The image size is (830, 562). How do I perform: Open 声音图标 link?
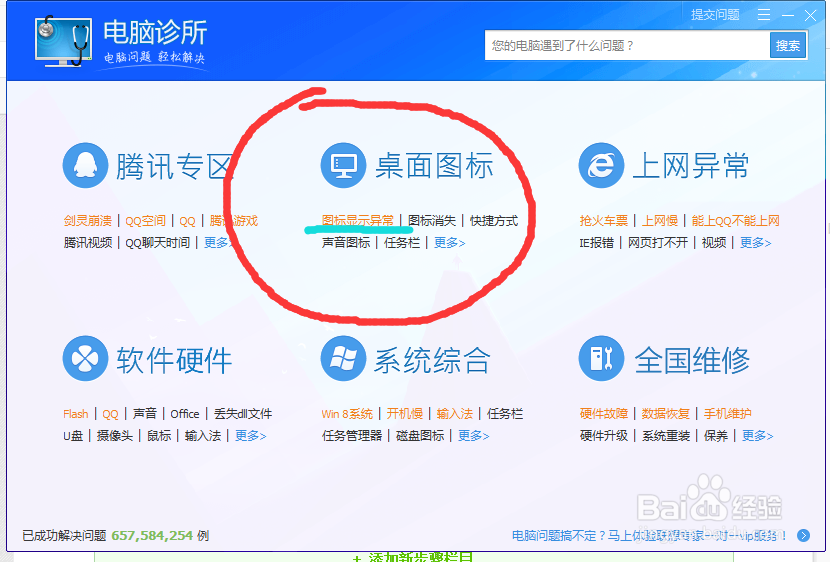346,242
